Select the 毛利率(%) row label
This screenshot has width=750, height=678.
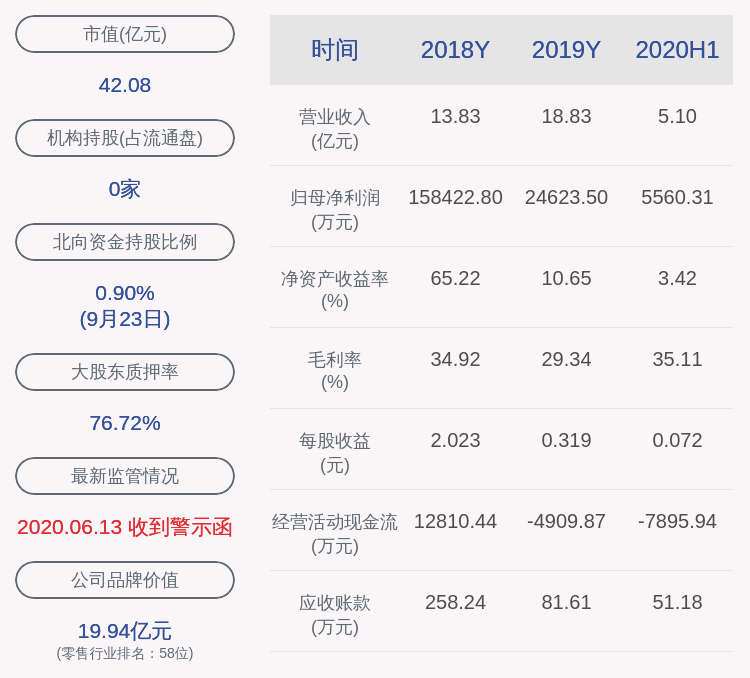pos(335,371)
